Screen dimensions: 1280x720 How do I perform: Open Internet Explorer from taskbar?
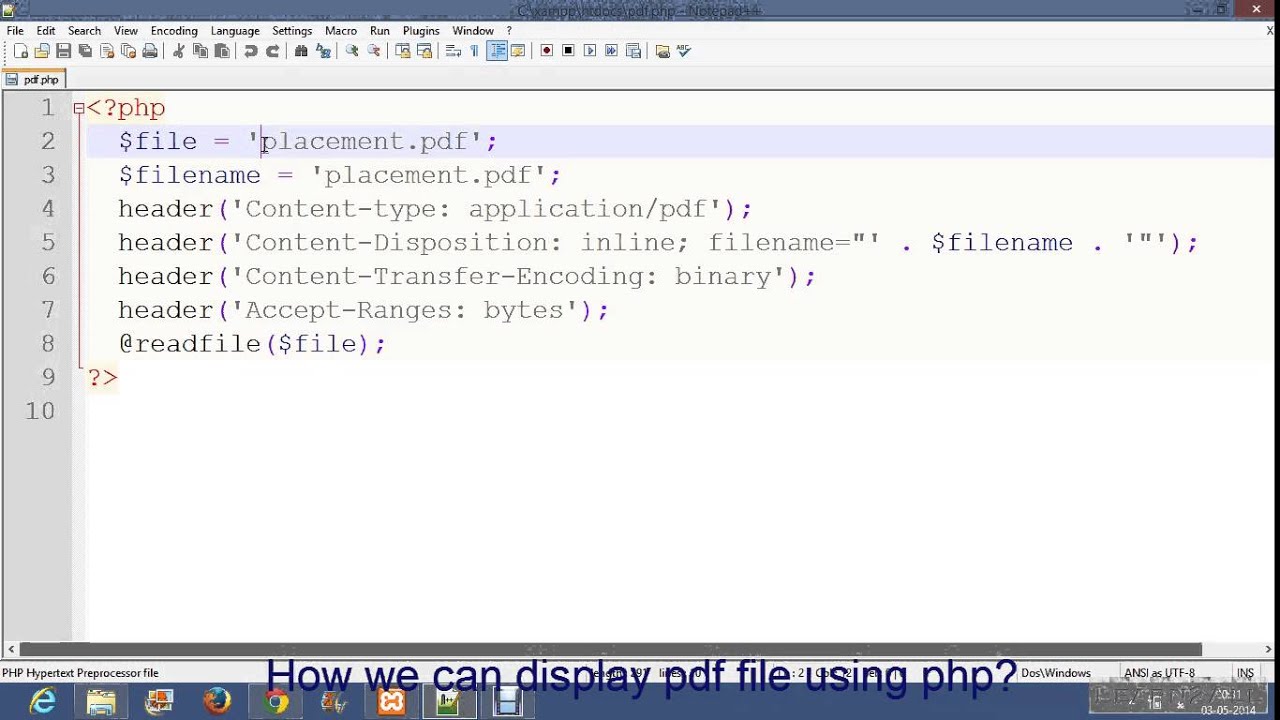(43, 702)
